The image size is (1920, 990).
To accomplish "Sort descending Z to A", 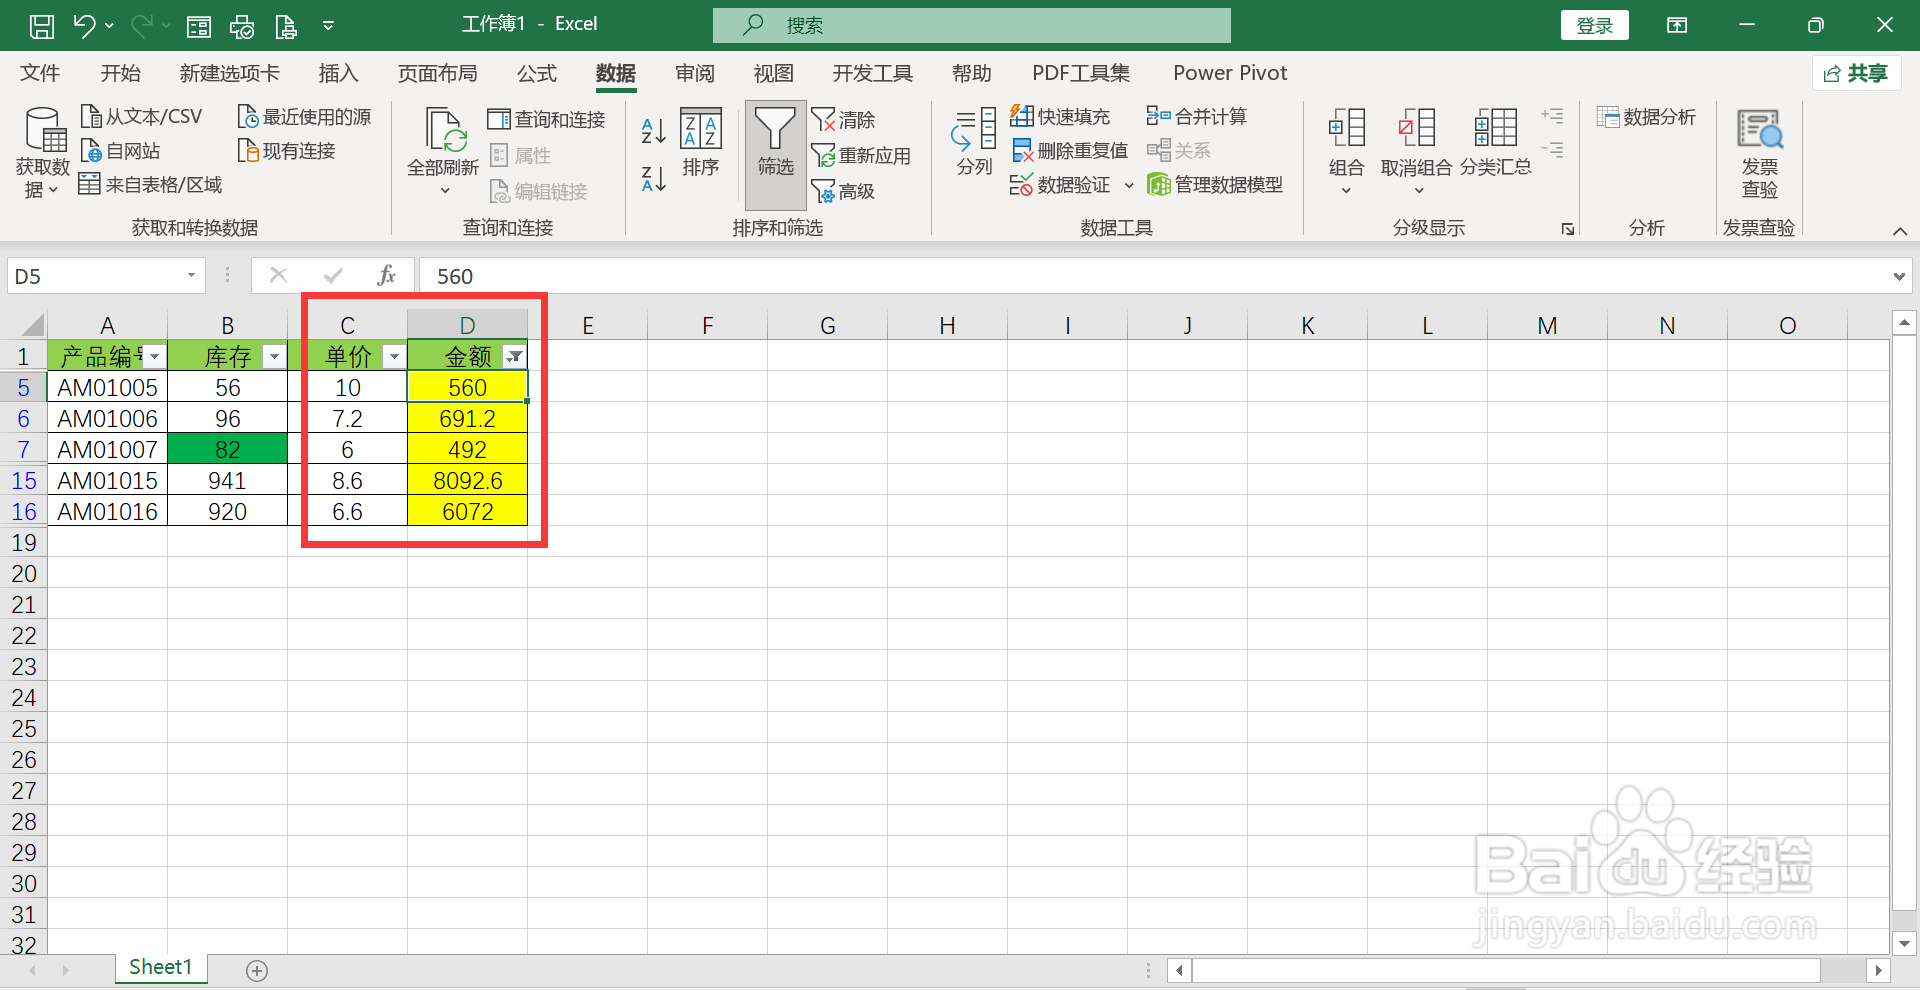I will [653, 179].
